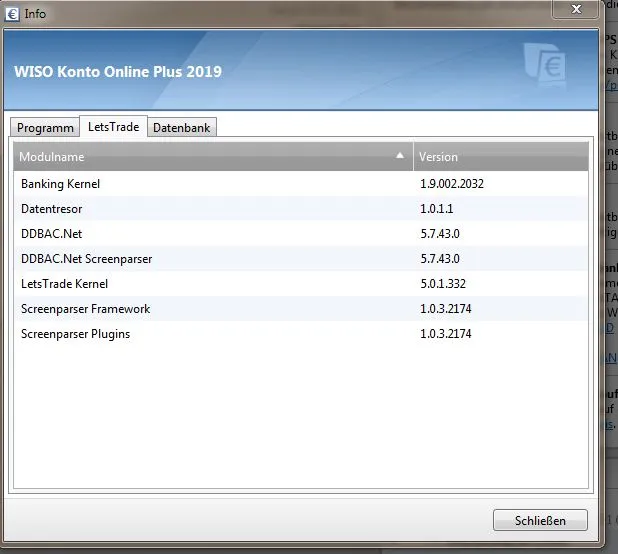Sort by the Modulname column header
The width and height of the screenshot is (618, 554).
(x=53, y=157)
